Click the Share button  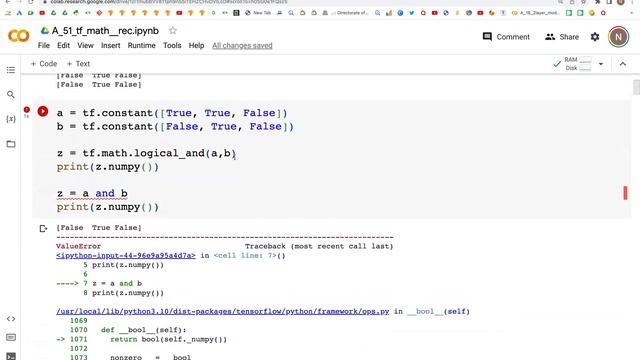(x=562, y=37)
